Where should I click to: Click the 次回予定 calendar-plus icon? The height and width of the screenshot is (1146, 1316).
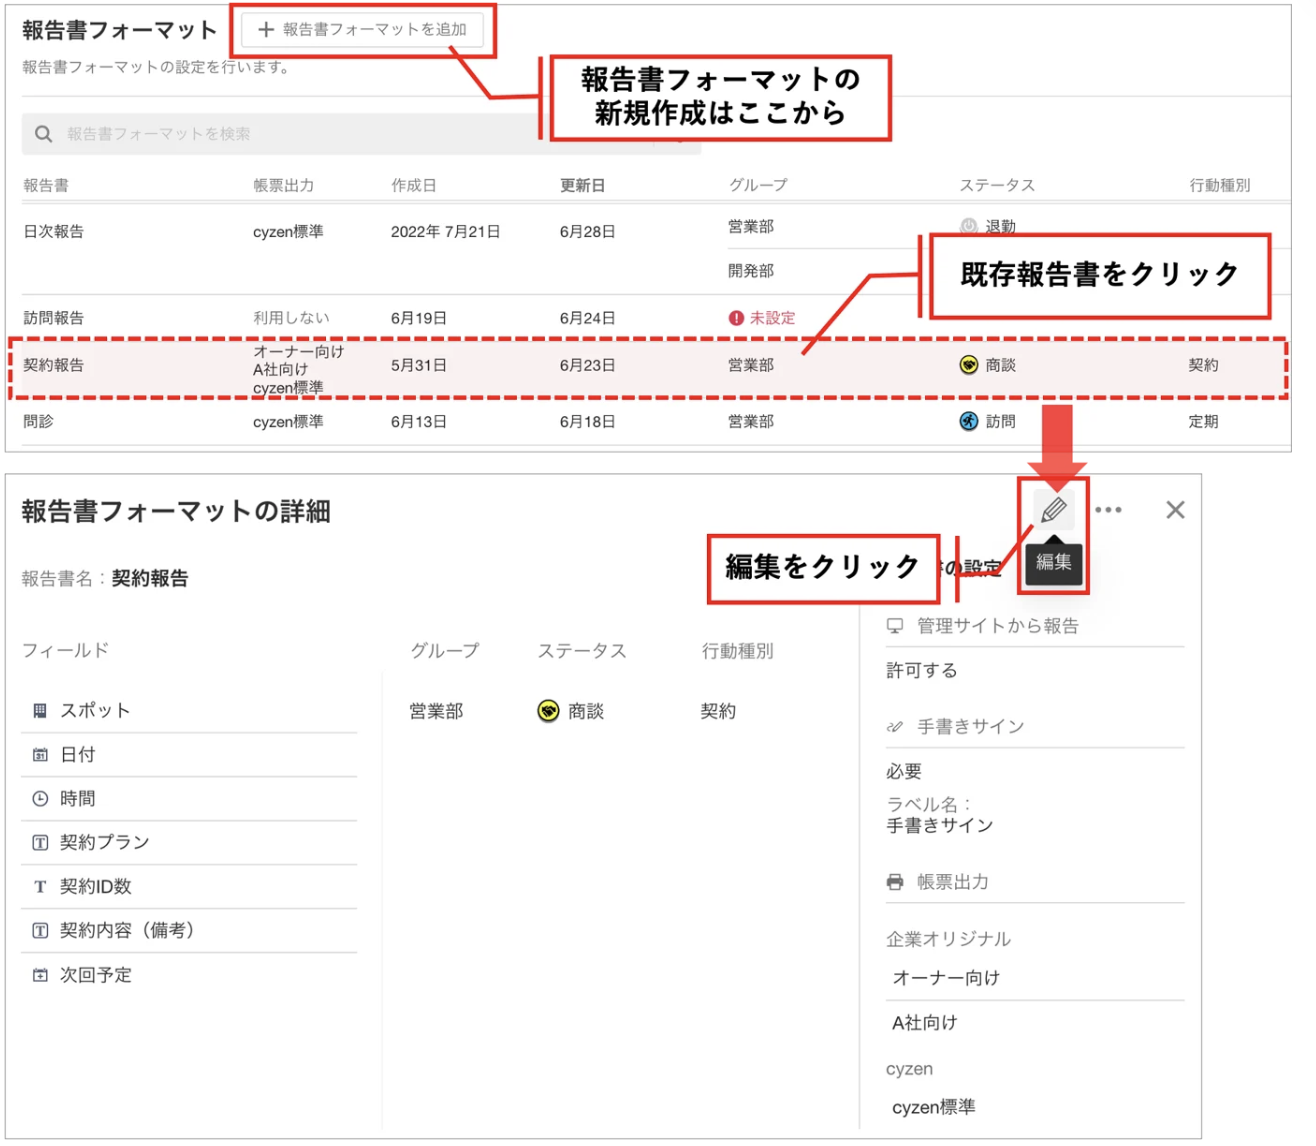pos(40,974)
